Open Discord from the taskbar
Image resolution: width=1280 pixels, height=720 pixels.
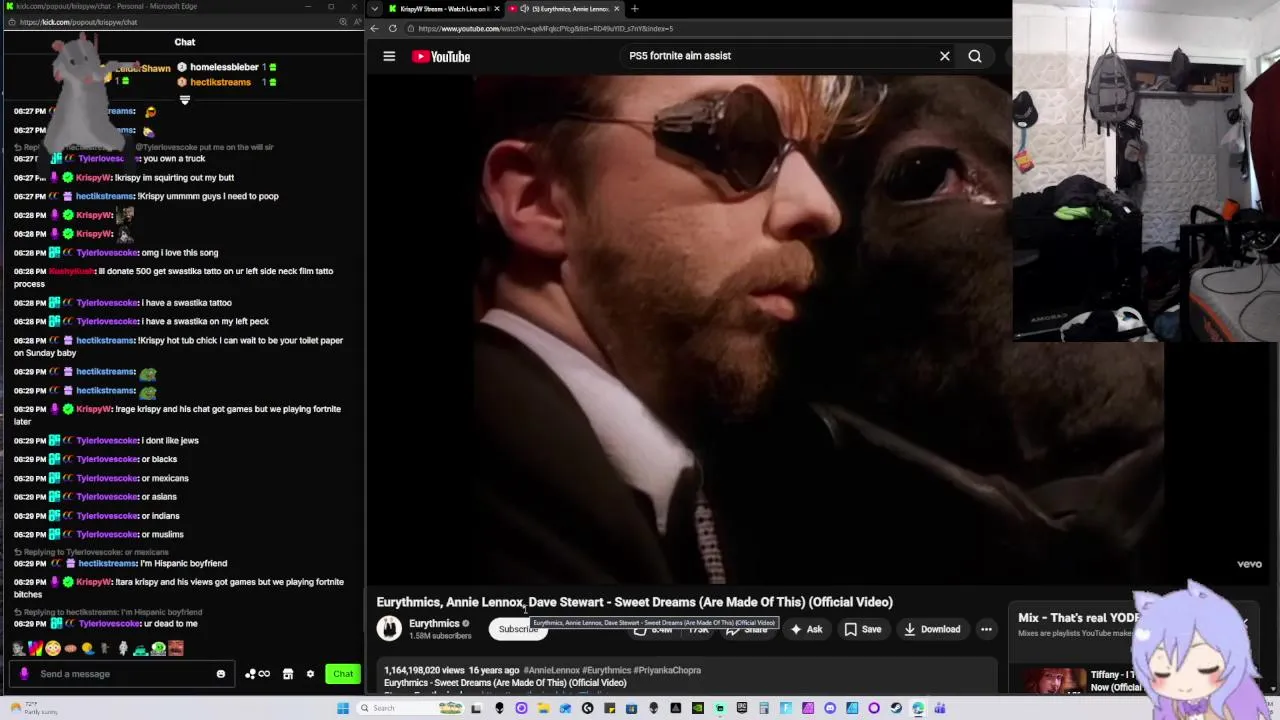coord(830,708)
